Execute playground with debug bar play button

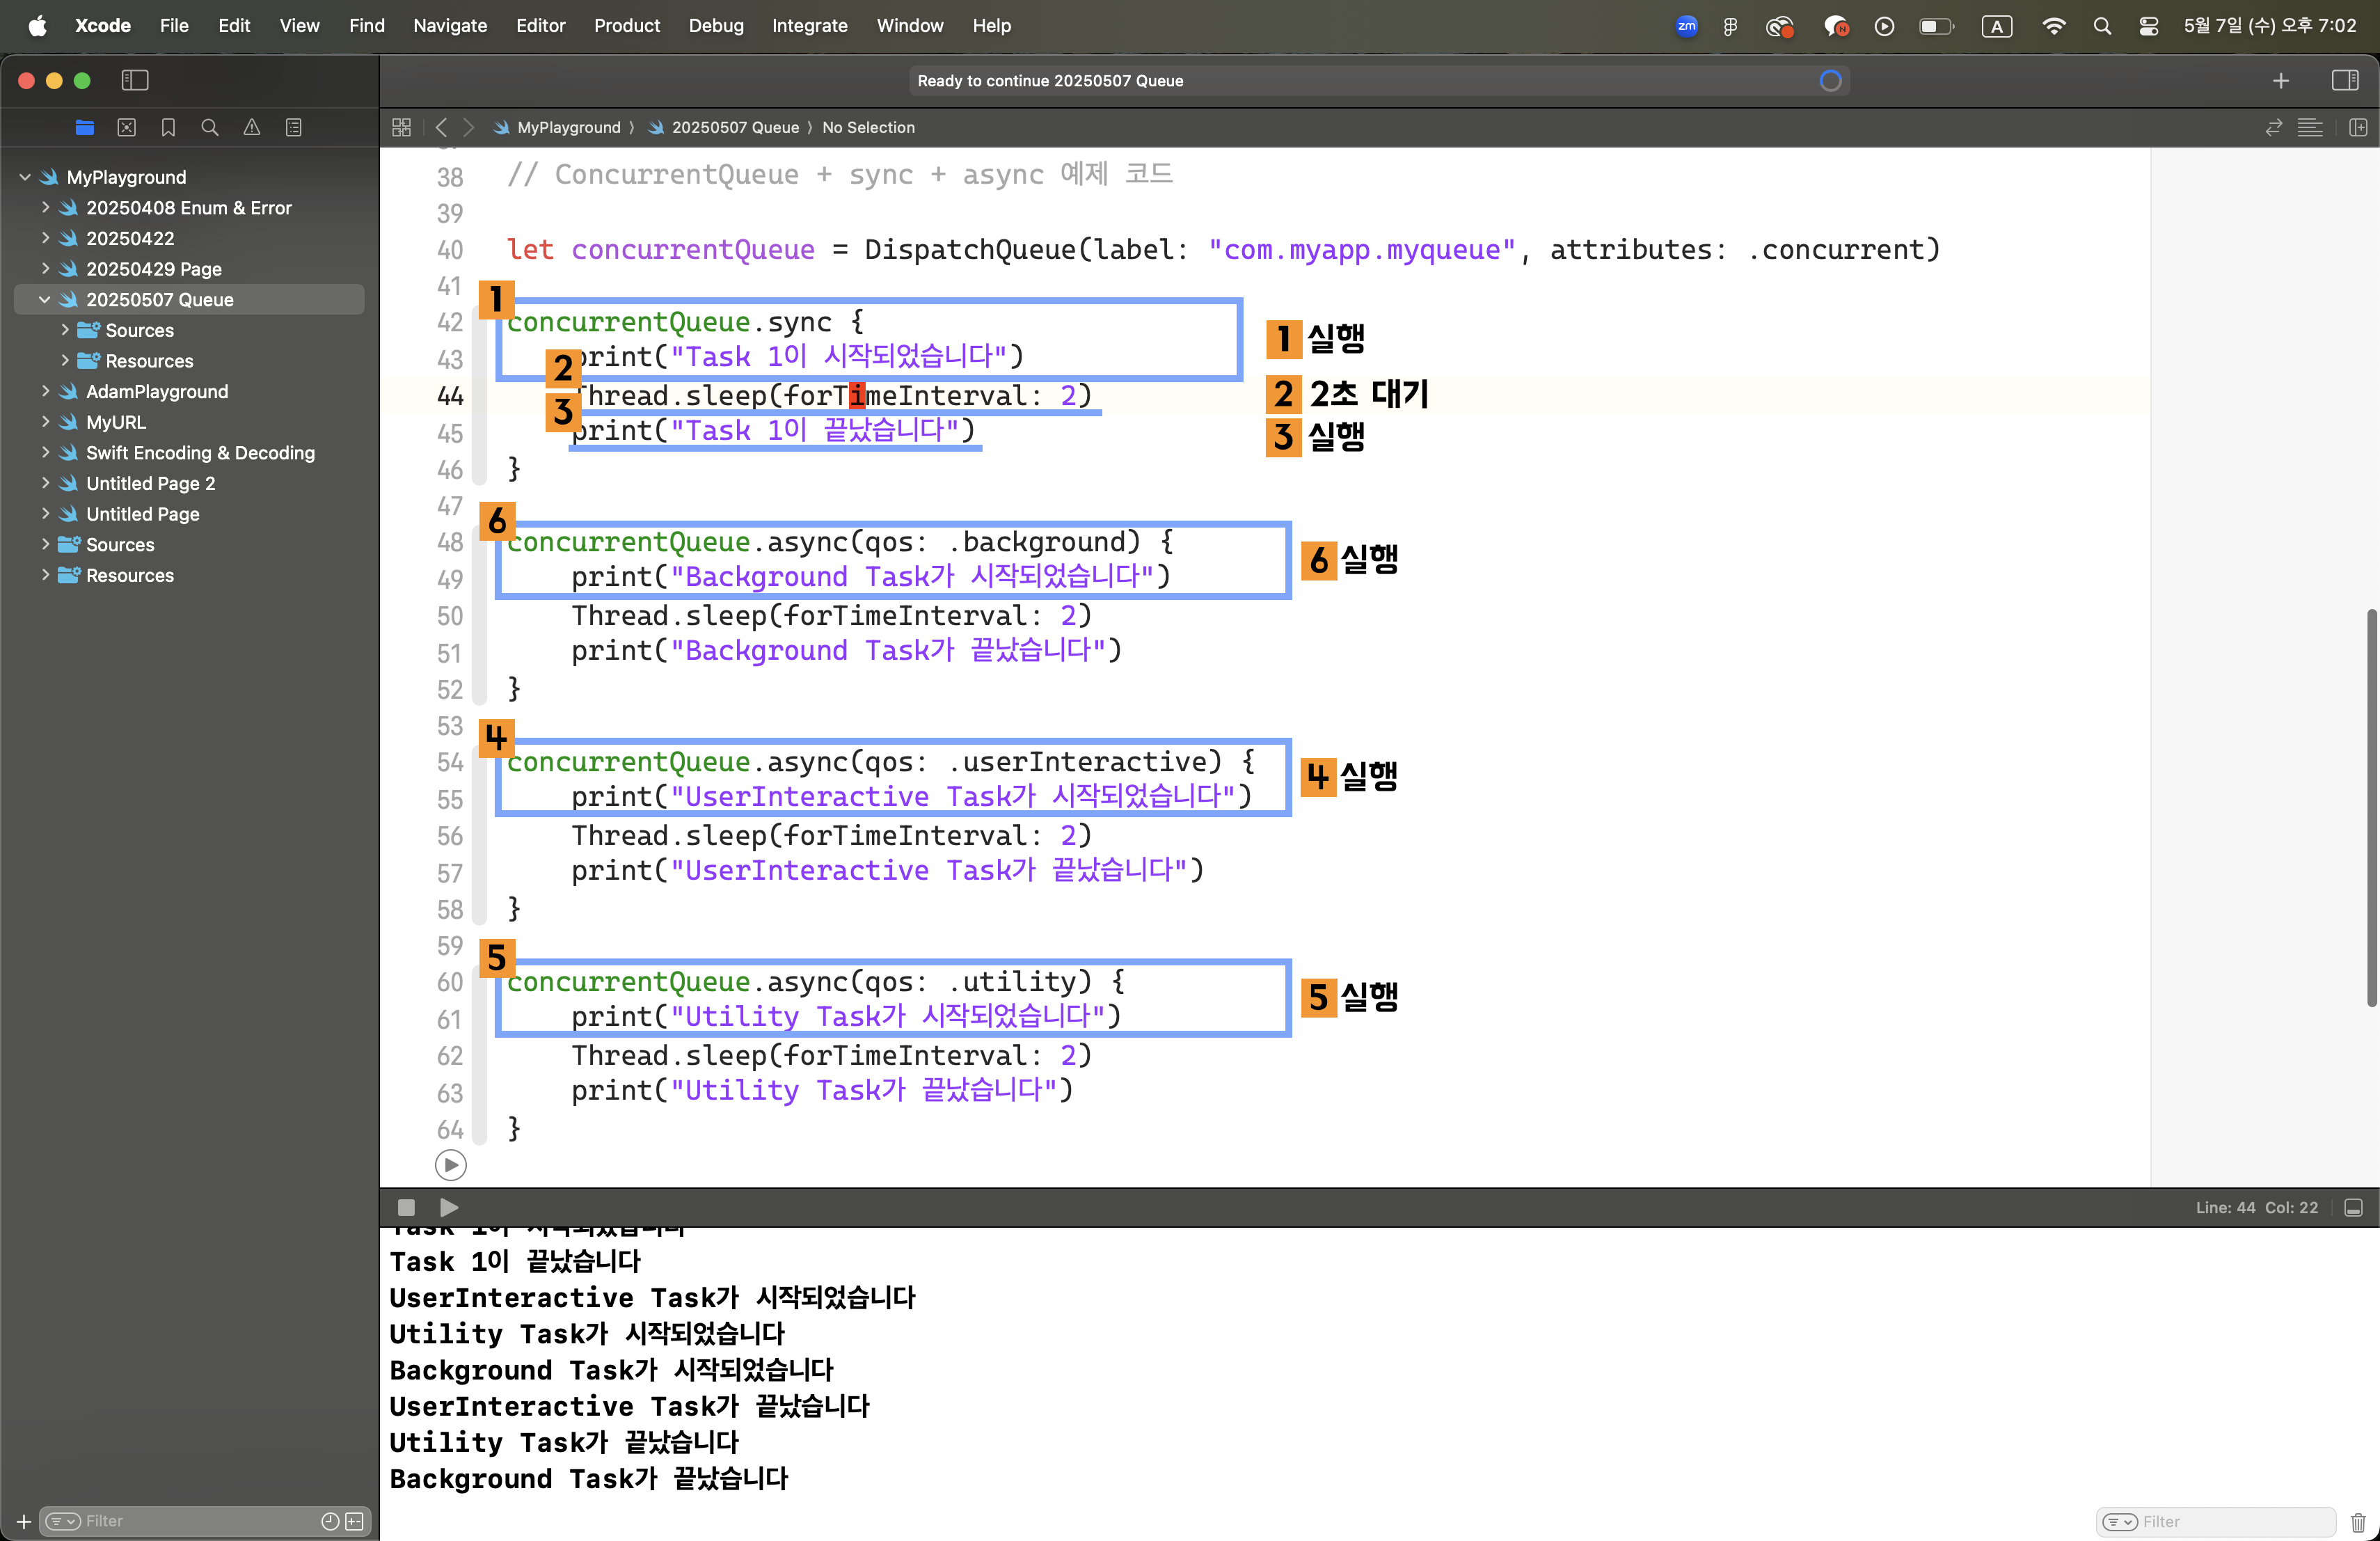[x=449, y=1207]
